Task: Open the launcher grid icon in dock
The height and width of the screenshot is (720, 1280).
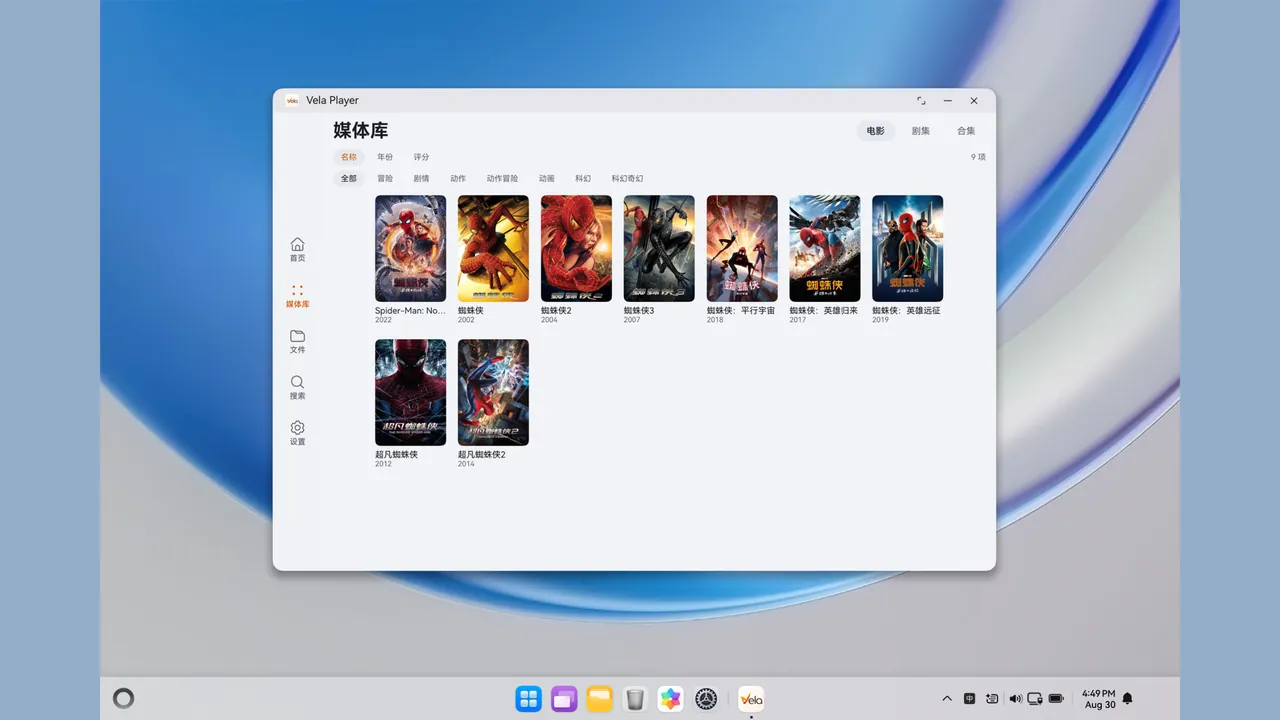Action: [528, 699]
